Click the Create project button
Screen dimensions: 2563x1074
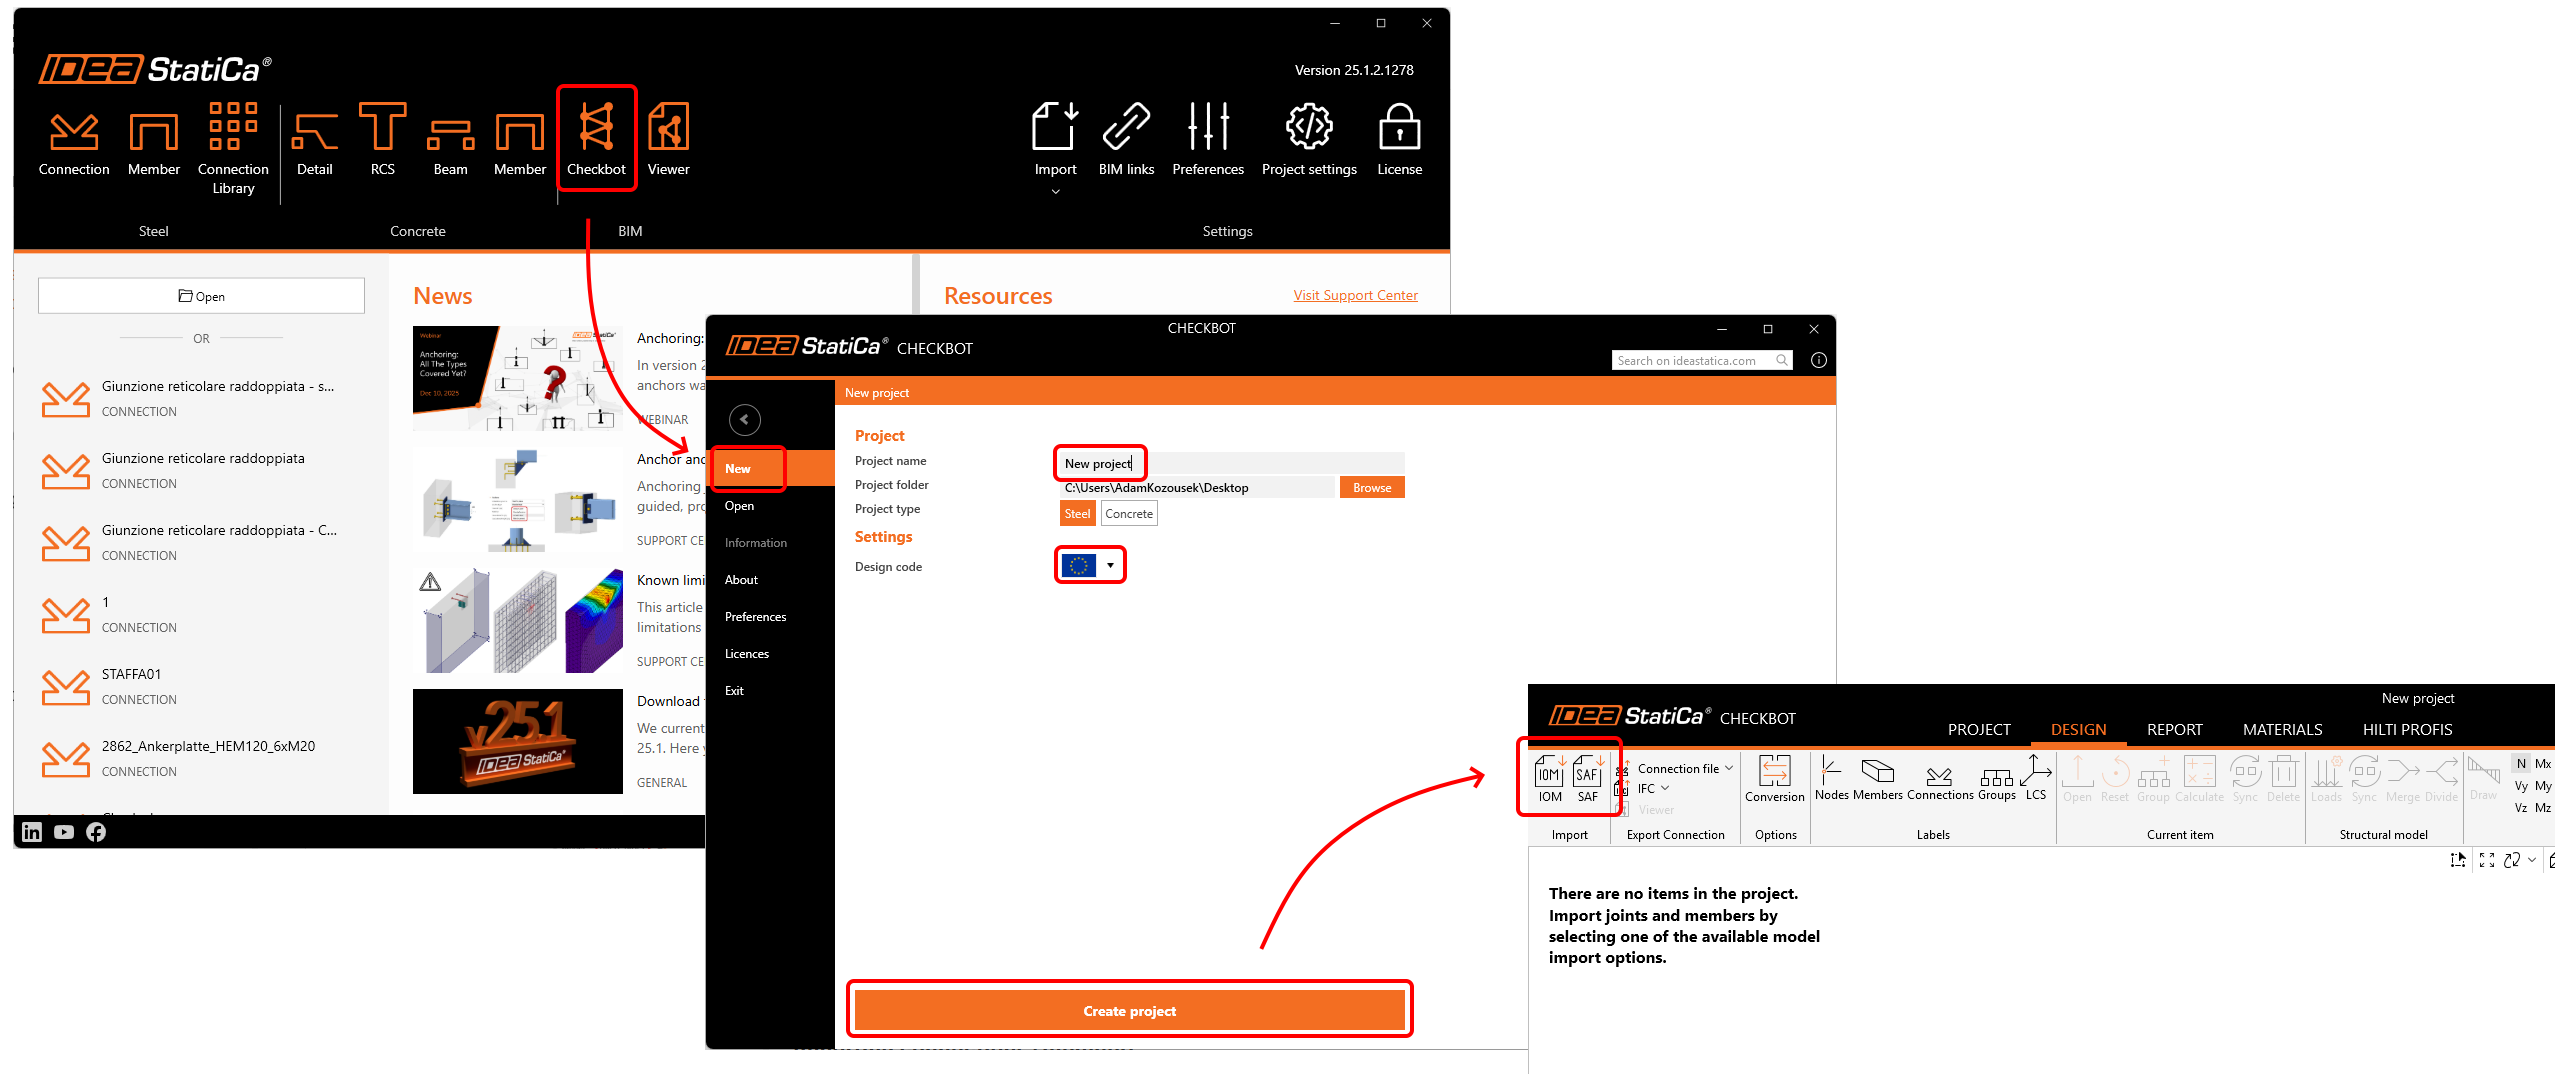pyautogui.click(x=1130, y=1011)
